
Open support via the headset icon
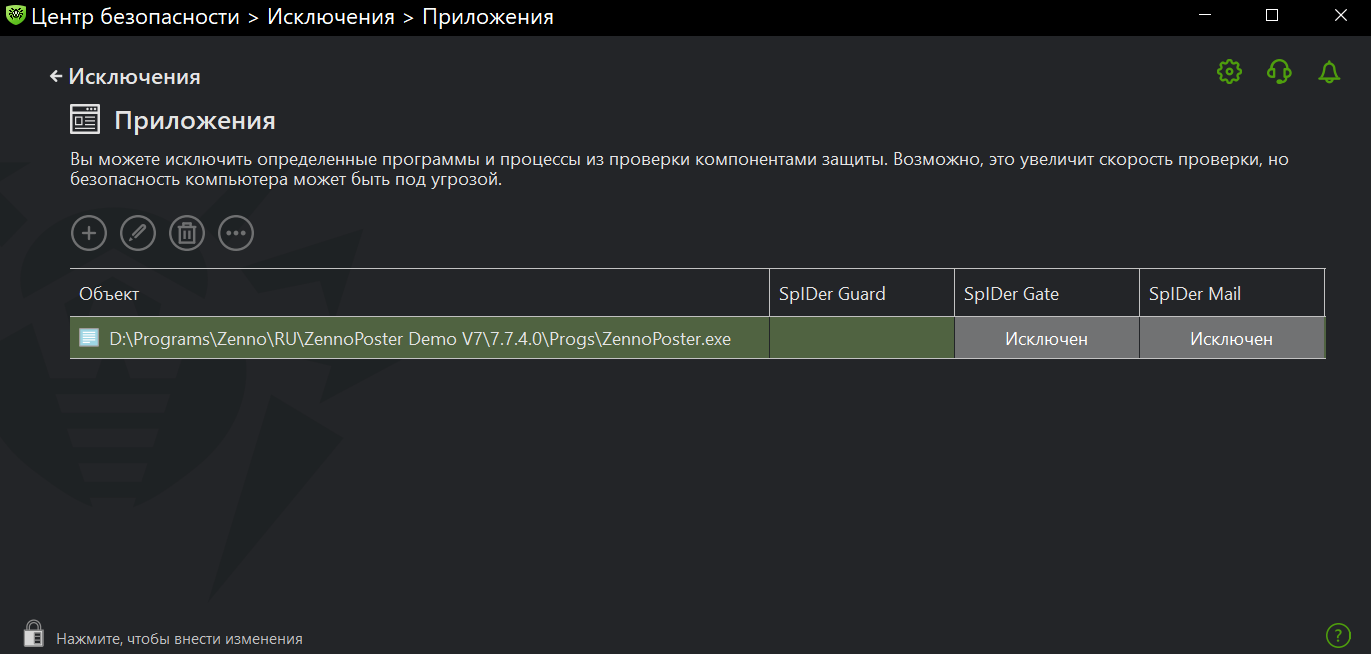click(x=1279, y=72)
